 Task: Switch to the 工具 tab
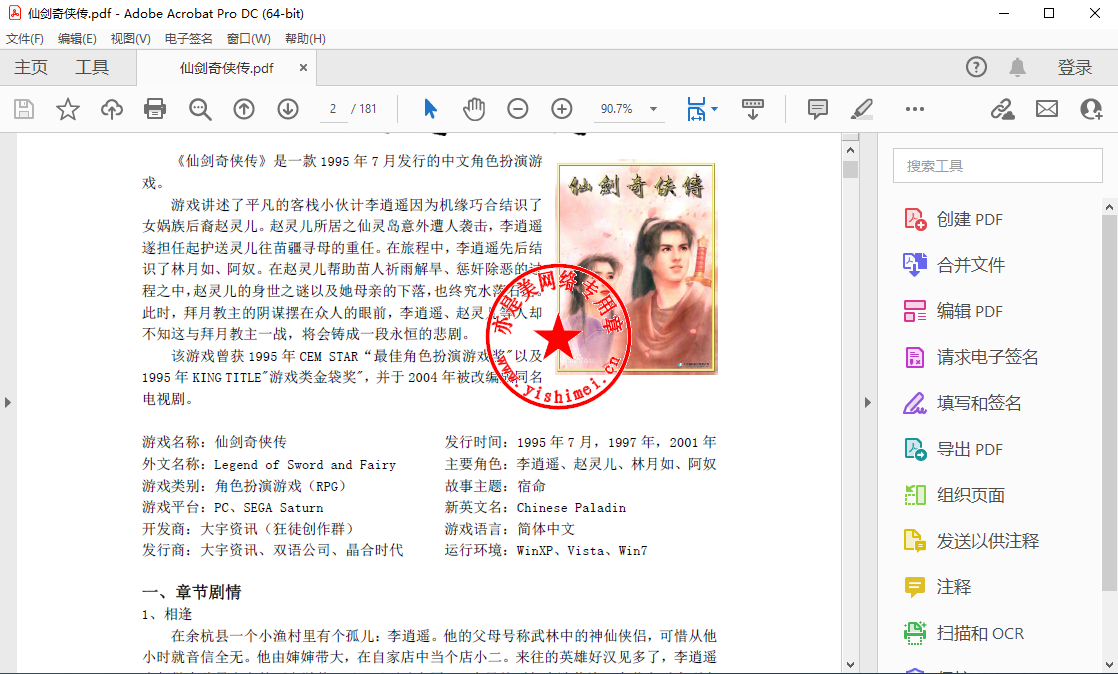pyautogui.click(x=92, y=67)
